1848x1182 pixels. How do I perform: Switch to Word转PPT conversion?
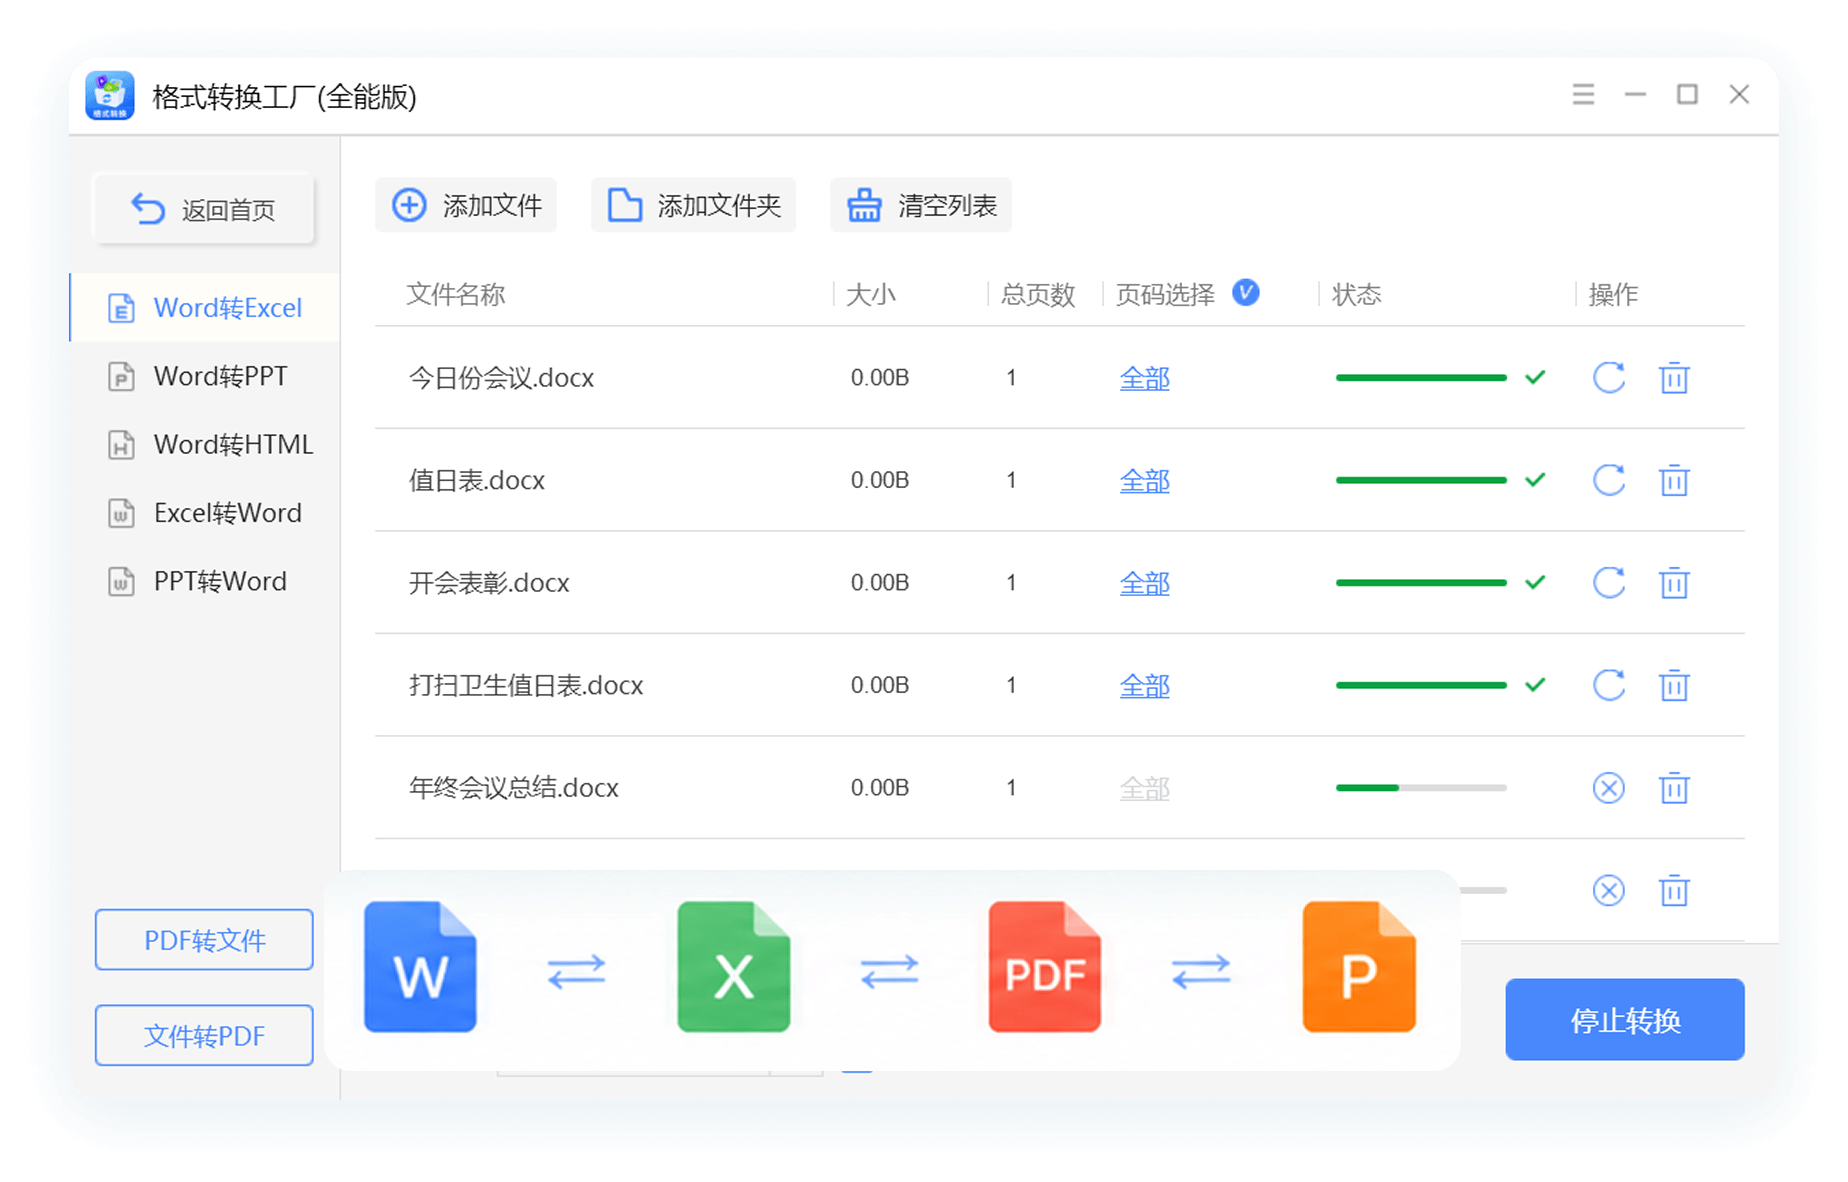205,376
